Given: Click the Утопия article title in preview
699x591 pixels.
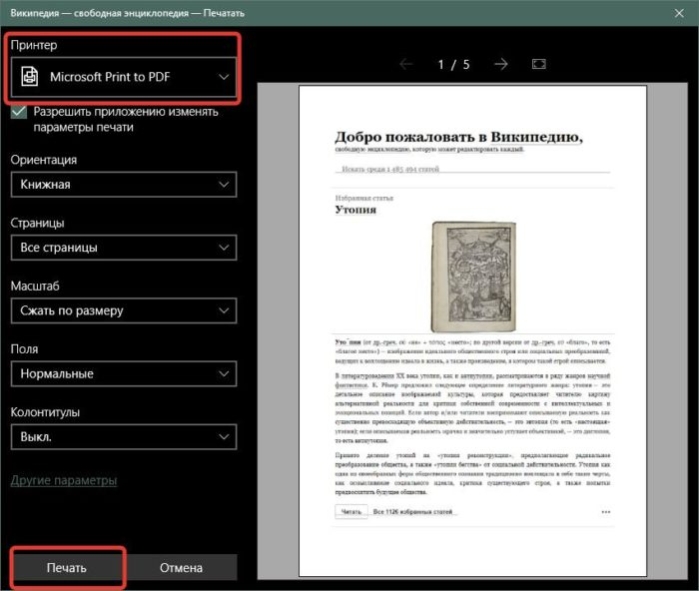Looking at the screenshot, I should click(x=356, y=210).
